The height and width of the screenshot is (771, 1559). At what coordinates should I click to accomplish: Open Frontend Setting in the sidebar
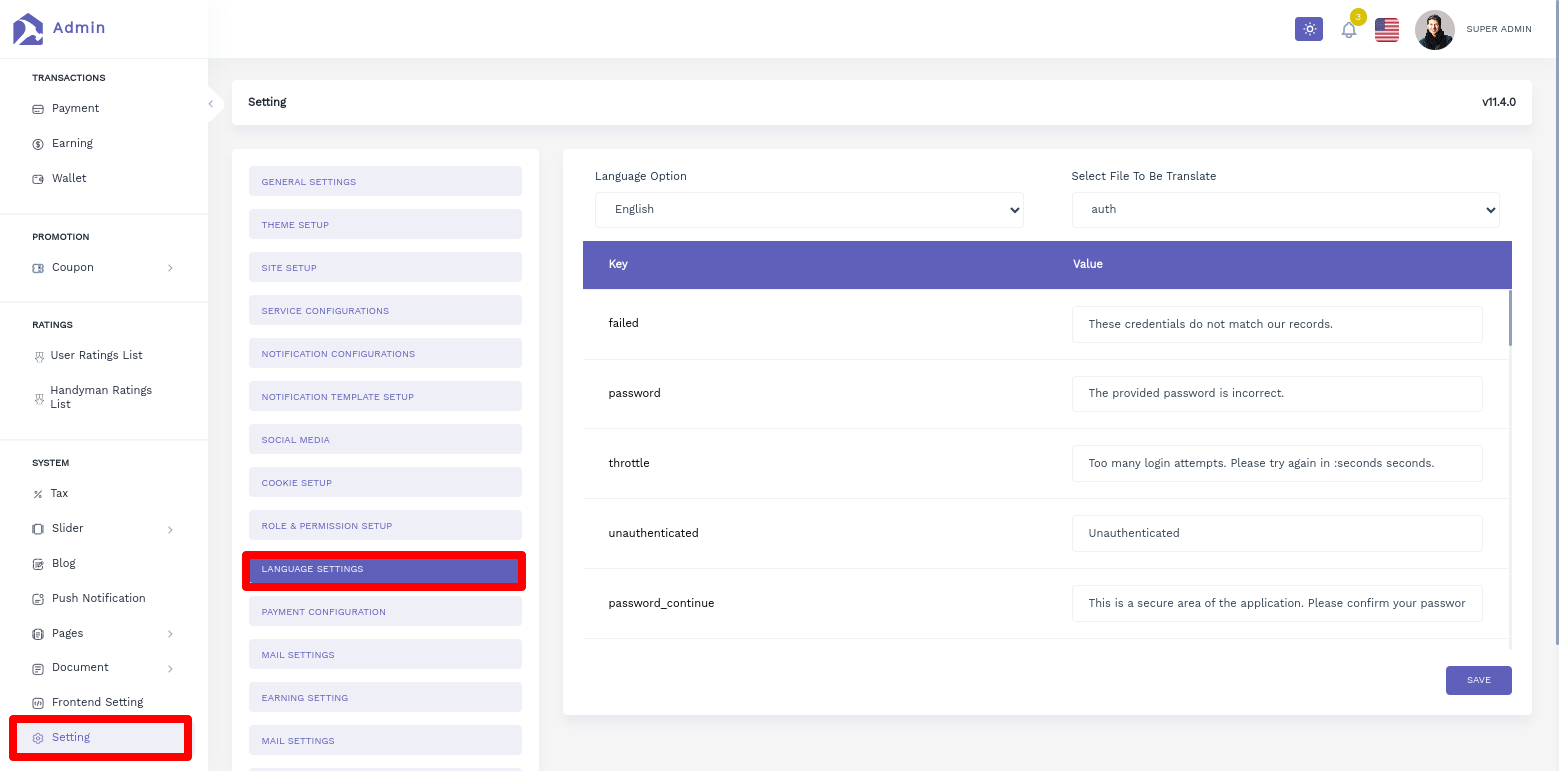(98, 702)
